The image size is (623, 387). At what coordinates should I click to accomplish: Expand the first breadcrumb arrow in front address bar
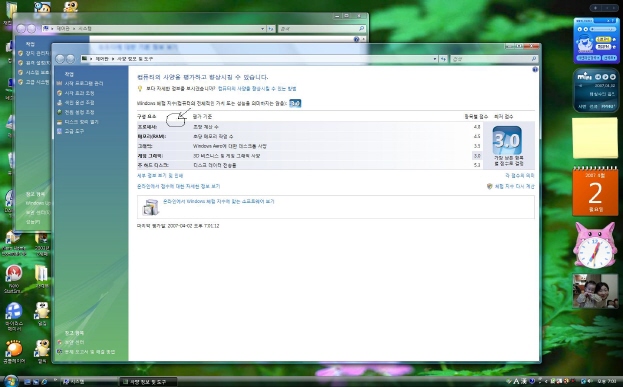[91, 59]
